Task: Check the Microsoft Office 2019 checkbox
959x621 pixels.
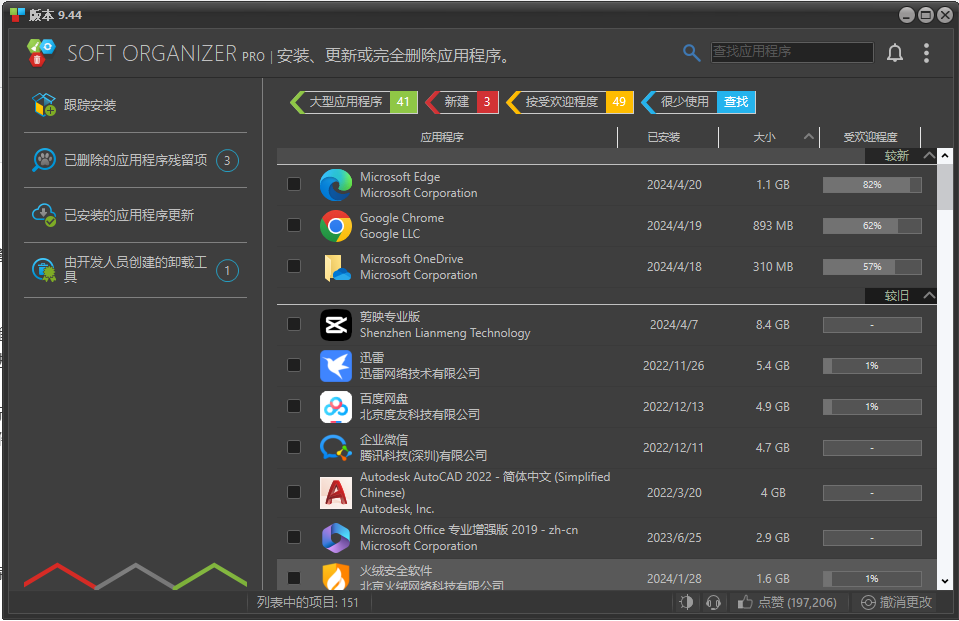Action: [x=294, y=537]
